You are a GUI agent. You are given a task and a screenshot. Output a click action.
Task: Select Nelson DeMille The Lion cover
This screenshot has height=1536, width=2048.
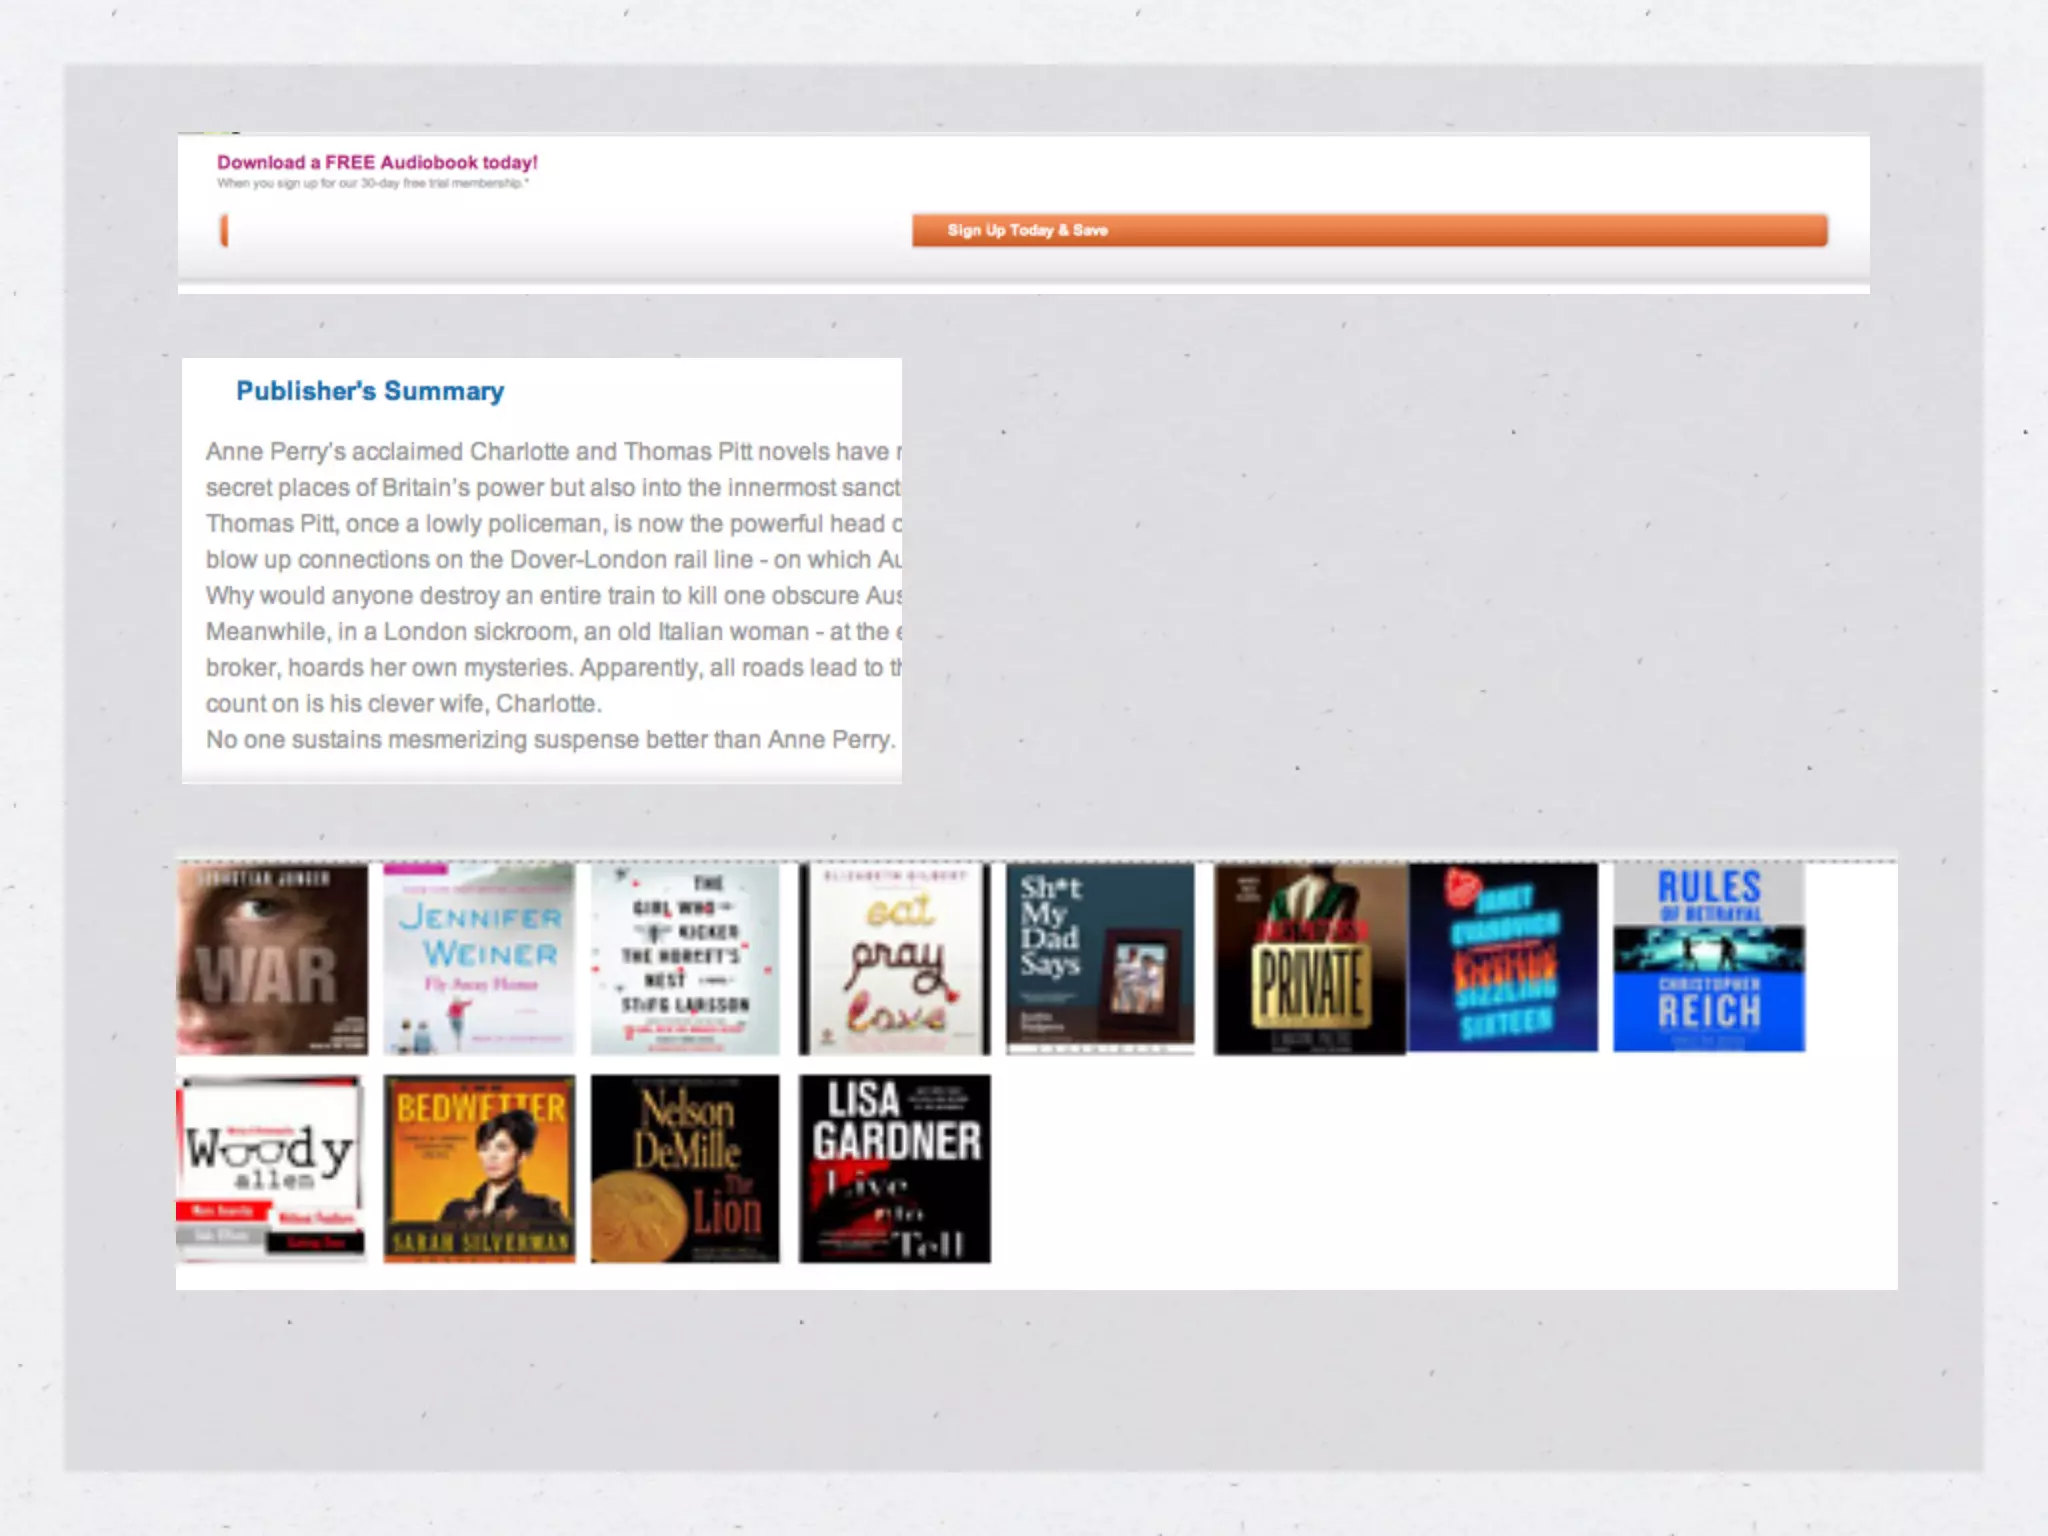(685, 1168)
